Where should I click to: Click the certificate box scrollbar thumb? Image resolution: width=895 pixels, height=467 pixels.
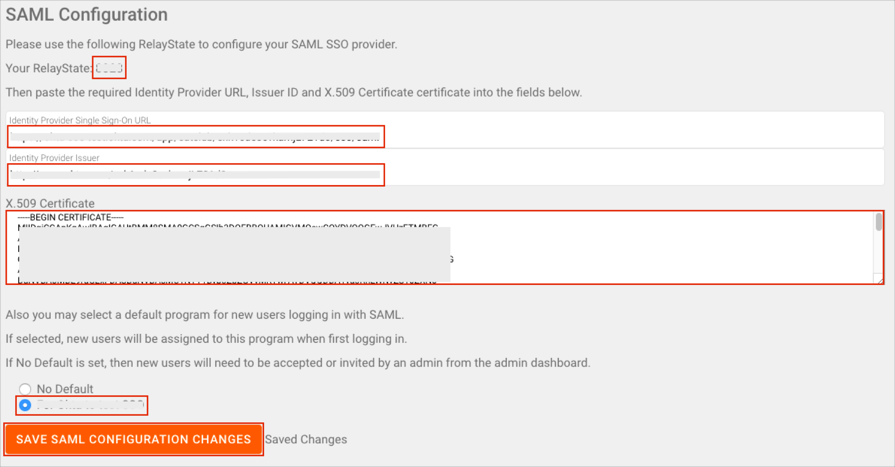point(879,222)
